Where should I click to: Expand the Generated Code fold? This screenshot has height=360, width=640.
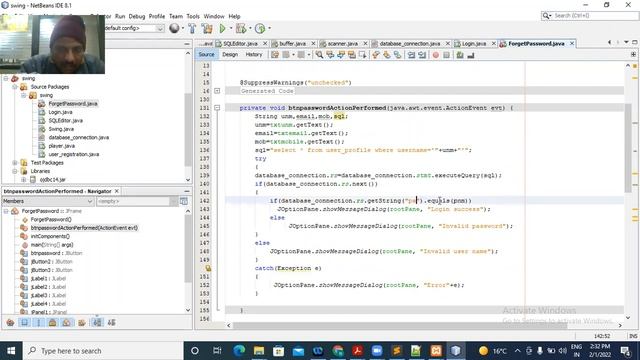point(217,91)
